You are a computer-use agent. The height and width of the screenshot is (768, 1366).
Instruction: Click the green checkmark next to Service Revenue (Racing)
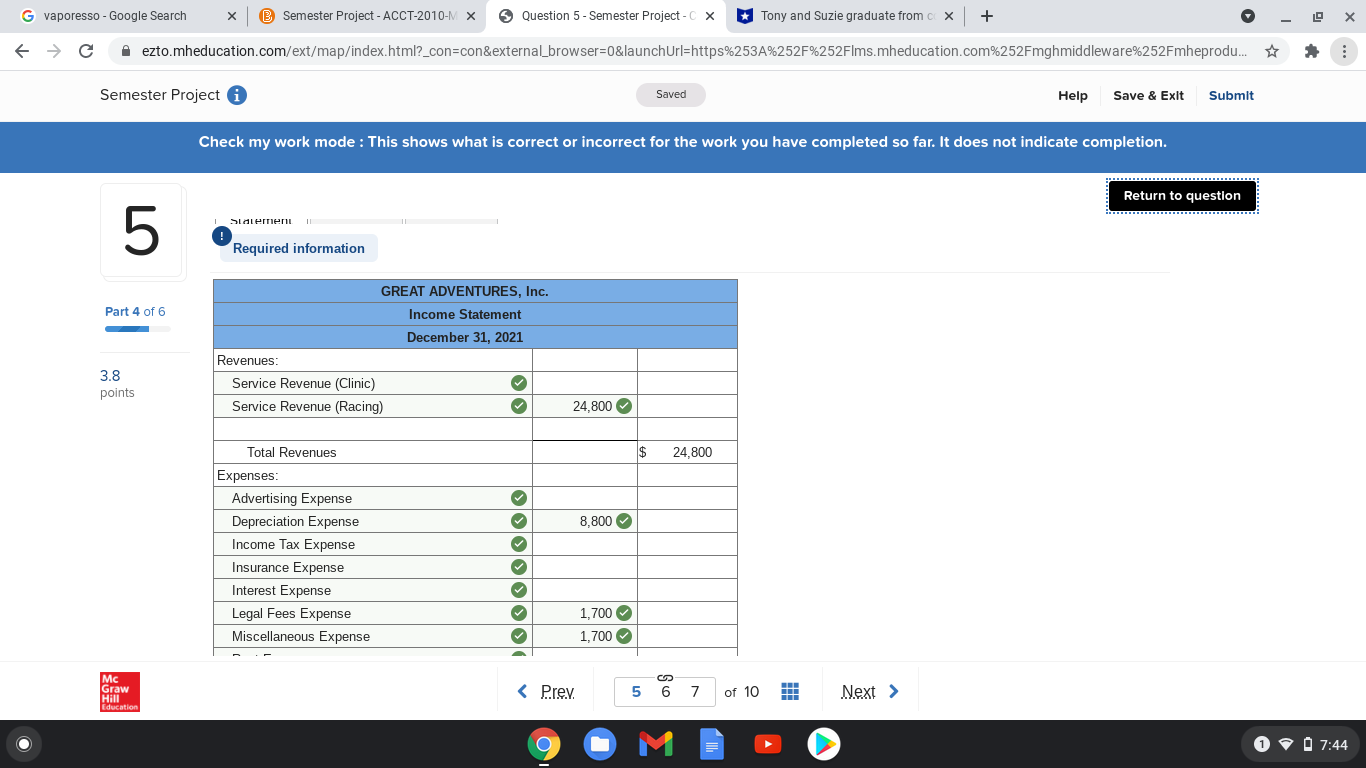[518, 406]
